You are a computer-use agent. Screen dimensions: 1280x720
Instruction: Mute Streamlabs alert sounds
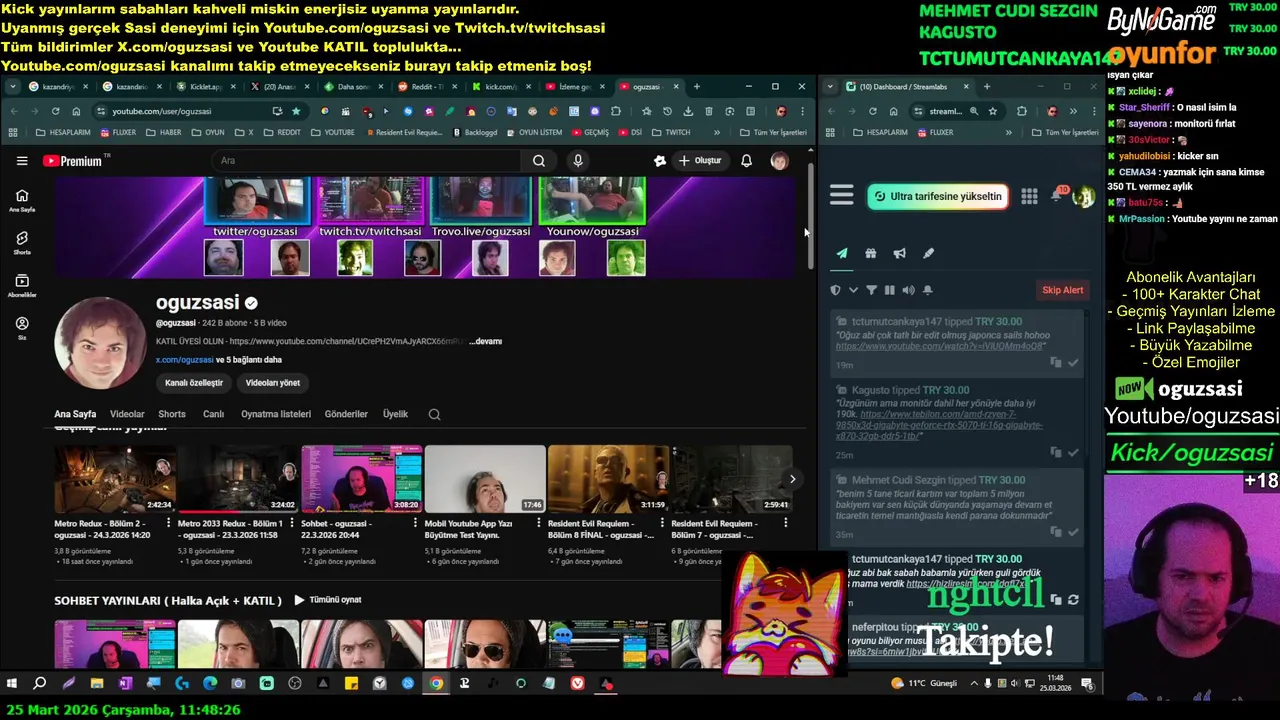click(908, 290)
